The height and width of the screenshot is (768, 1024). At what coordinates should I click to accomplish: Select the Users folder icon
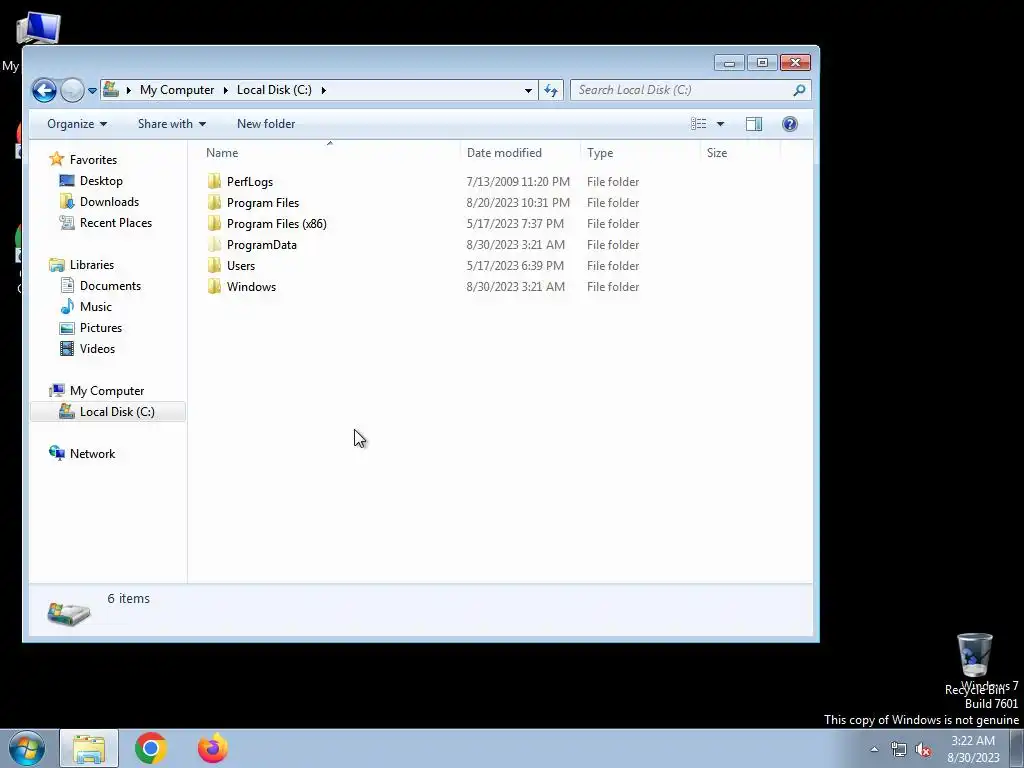(x=214, y=265)
